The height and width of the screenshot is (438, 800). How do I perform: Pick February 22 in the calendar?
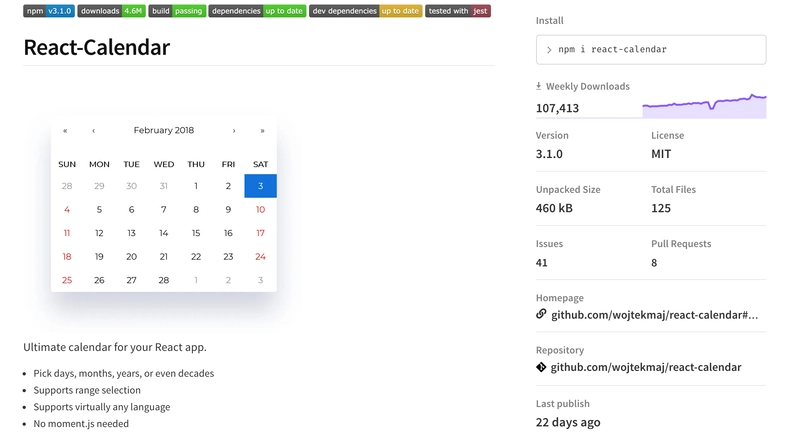pos(196,256)
